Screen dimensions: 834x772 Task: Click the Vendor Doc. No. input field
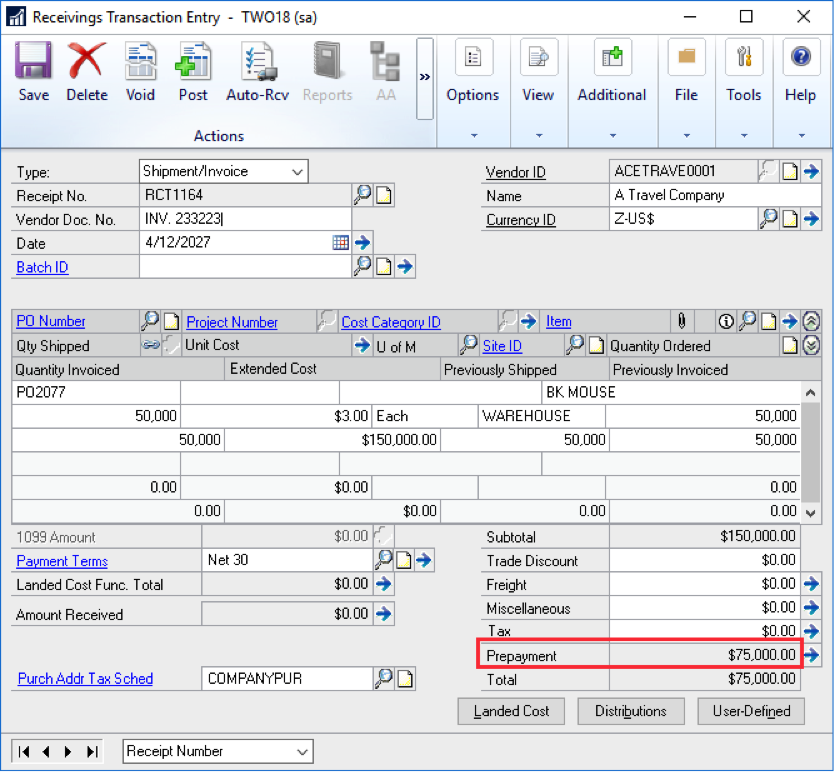tap(245, 219)
